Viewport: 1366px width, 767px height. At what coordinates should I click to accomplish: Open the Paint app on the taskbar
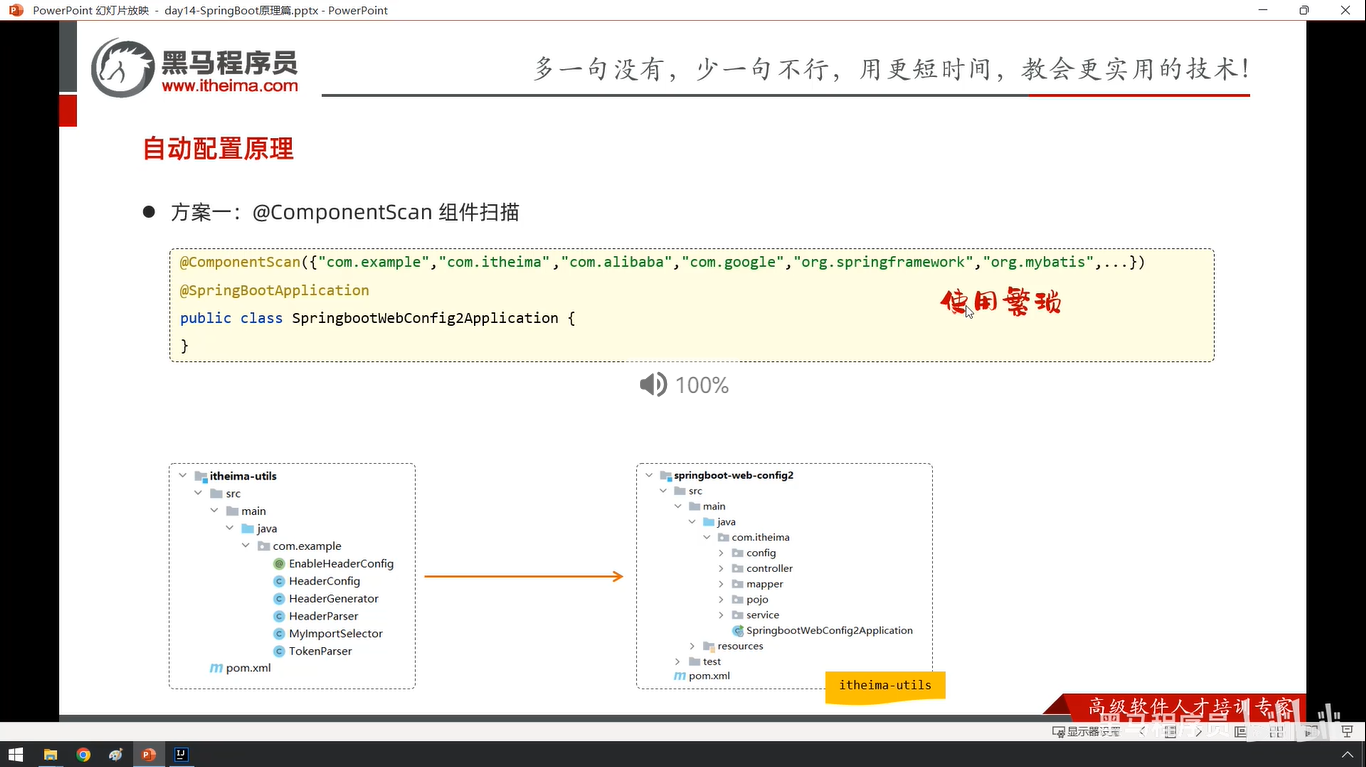pyautogui.click(x=116, y=755)
